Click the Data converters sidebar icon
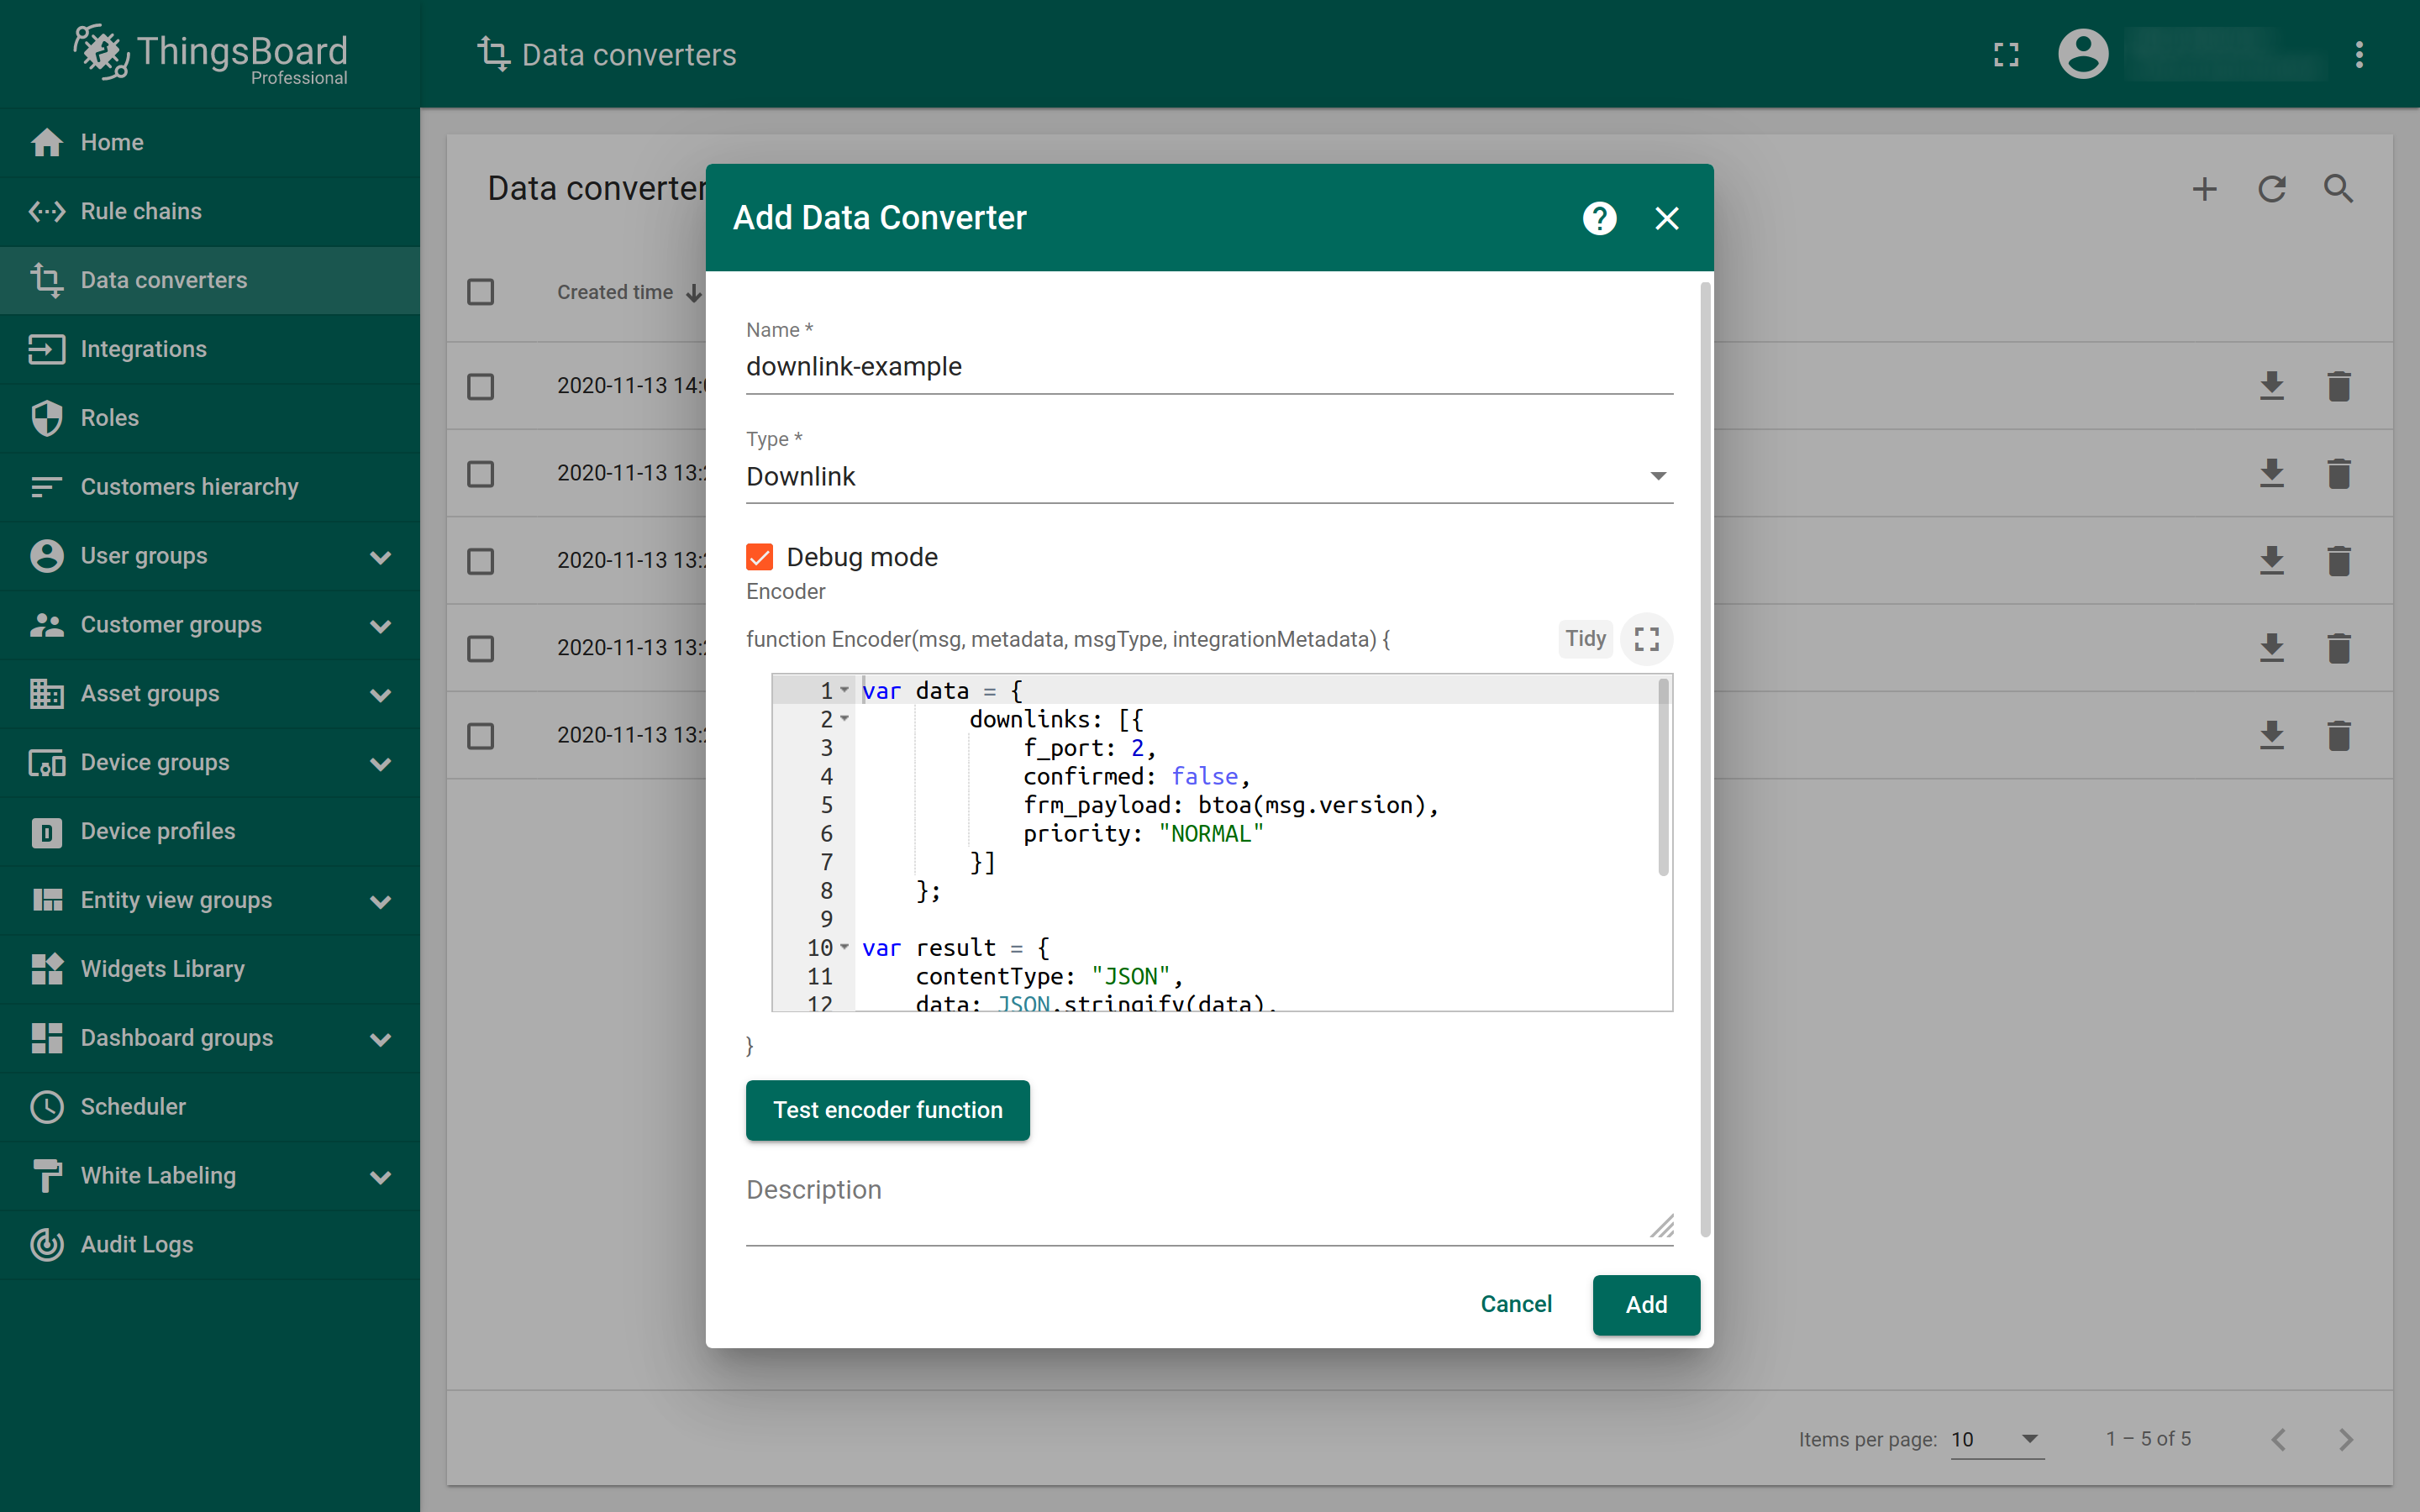Screen dimensions: 2420x1512 (47, 279)
